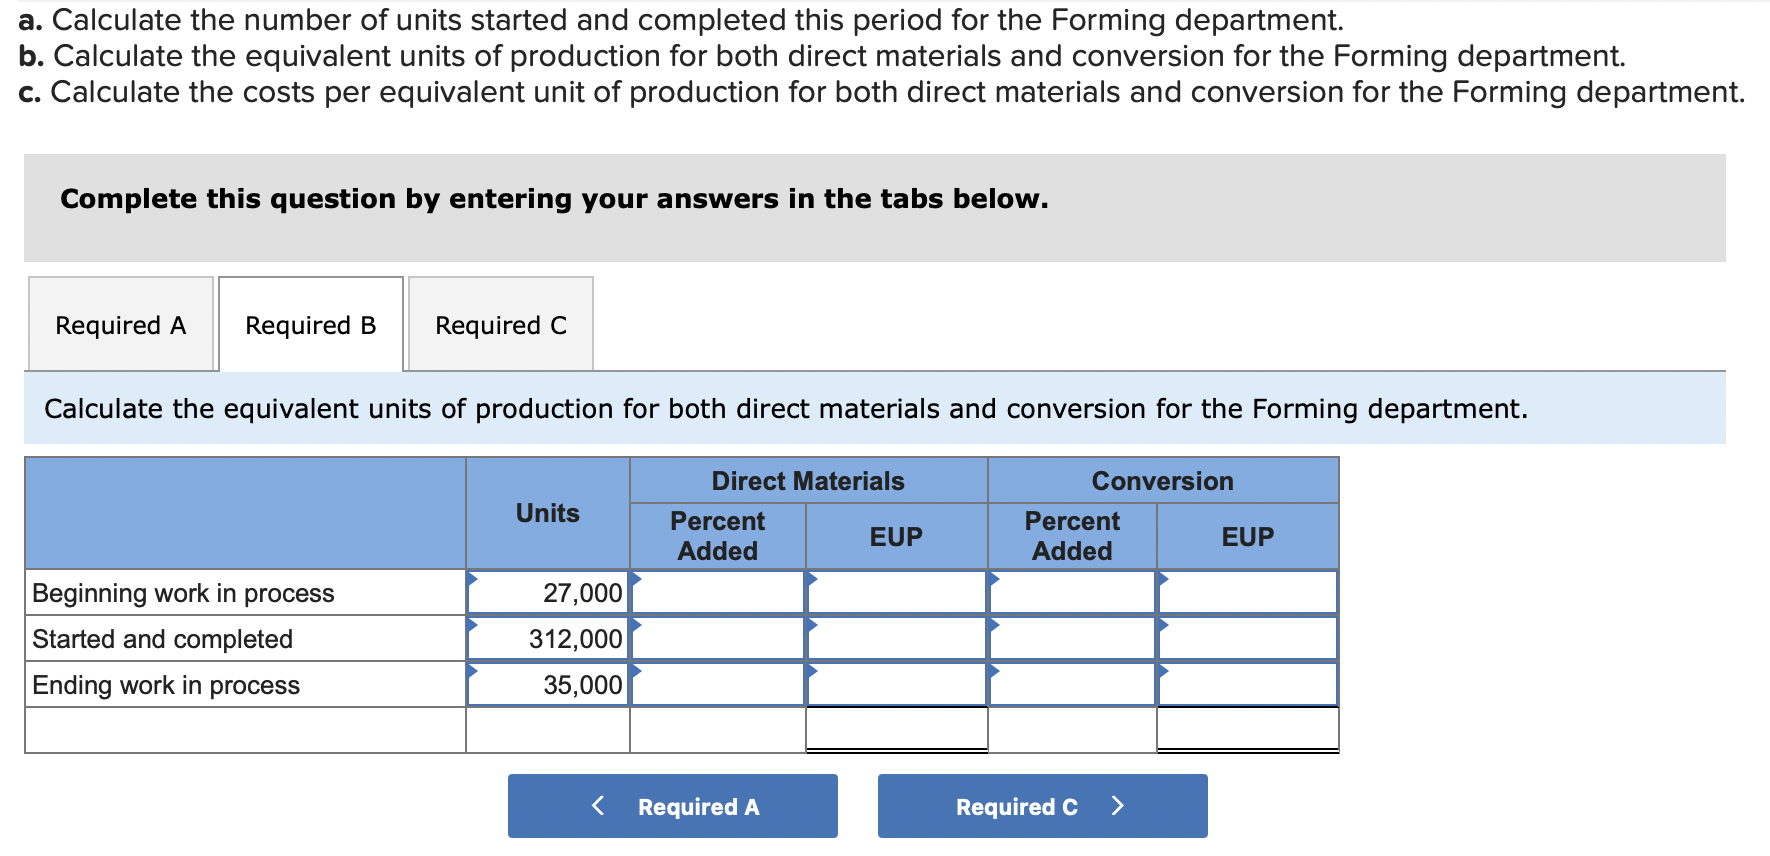
Task: Select Direct Materials EUP for Started and completed
Action: click(x=896, y=639)
